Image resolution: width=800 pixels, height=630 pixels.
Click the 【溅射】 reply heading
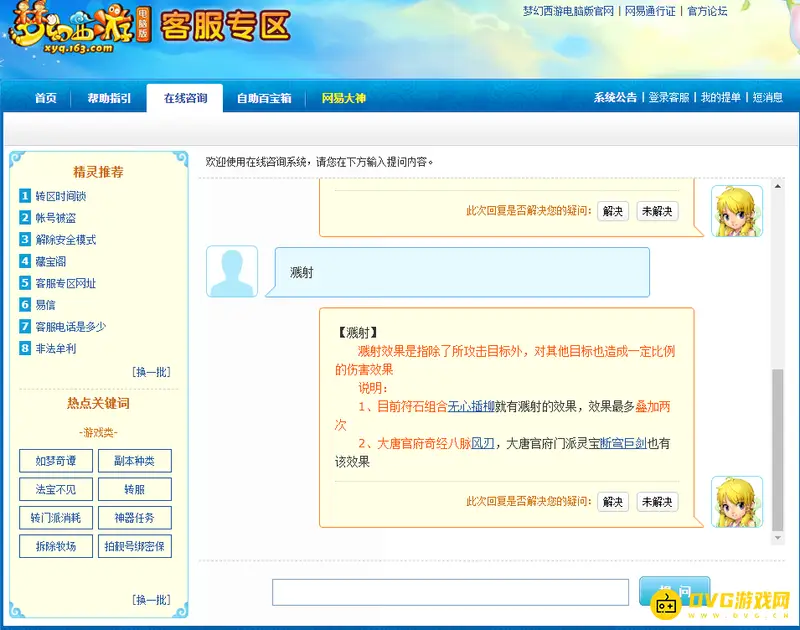pos(358,333)
